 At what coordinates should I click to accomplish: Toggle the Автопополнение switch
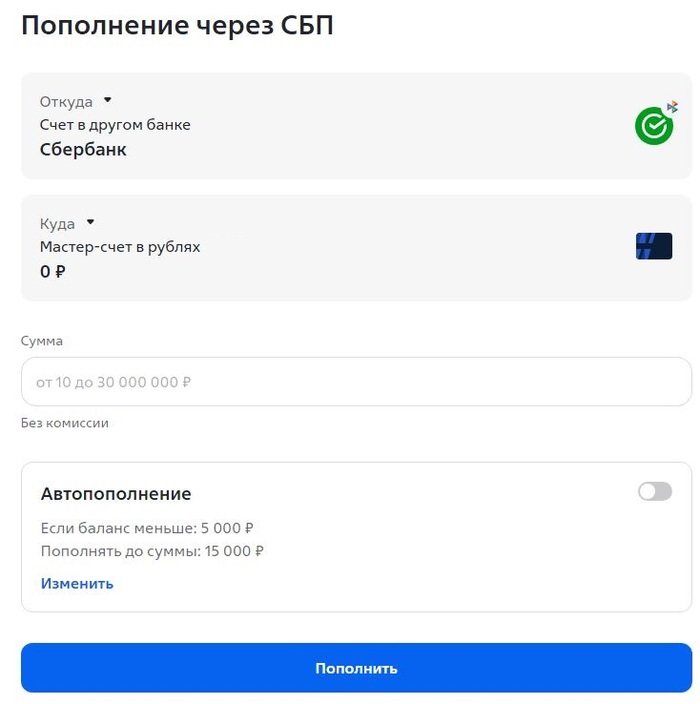pos(655,491)
